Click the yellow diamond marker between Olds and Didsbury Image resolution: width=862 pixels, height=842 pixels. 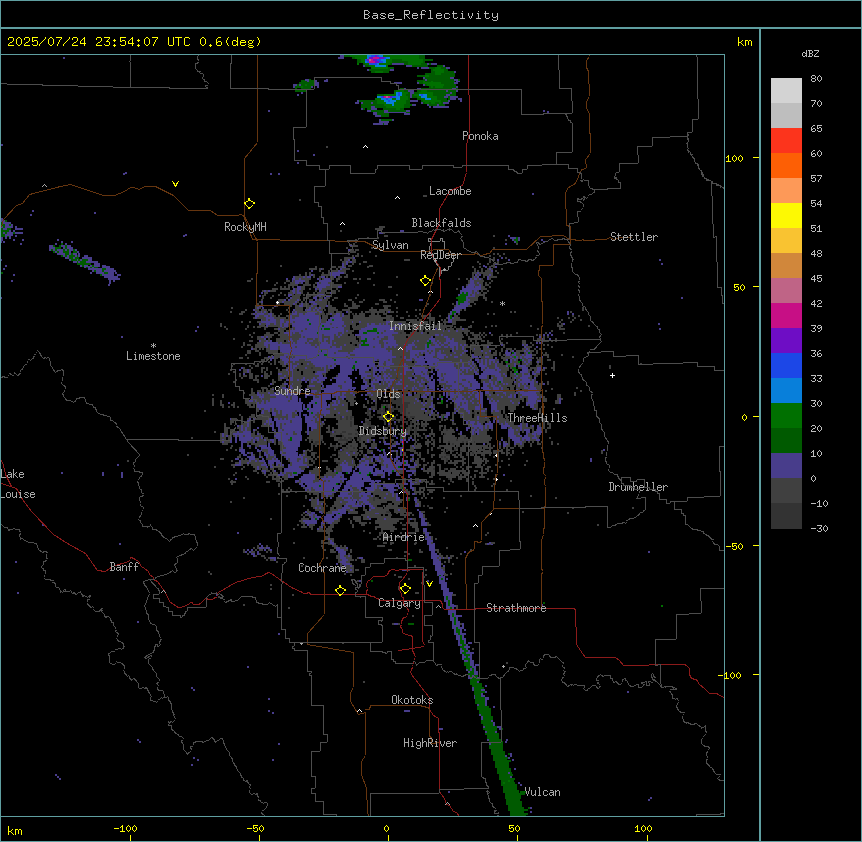(389, 417)
